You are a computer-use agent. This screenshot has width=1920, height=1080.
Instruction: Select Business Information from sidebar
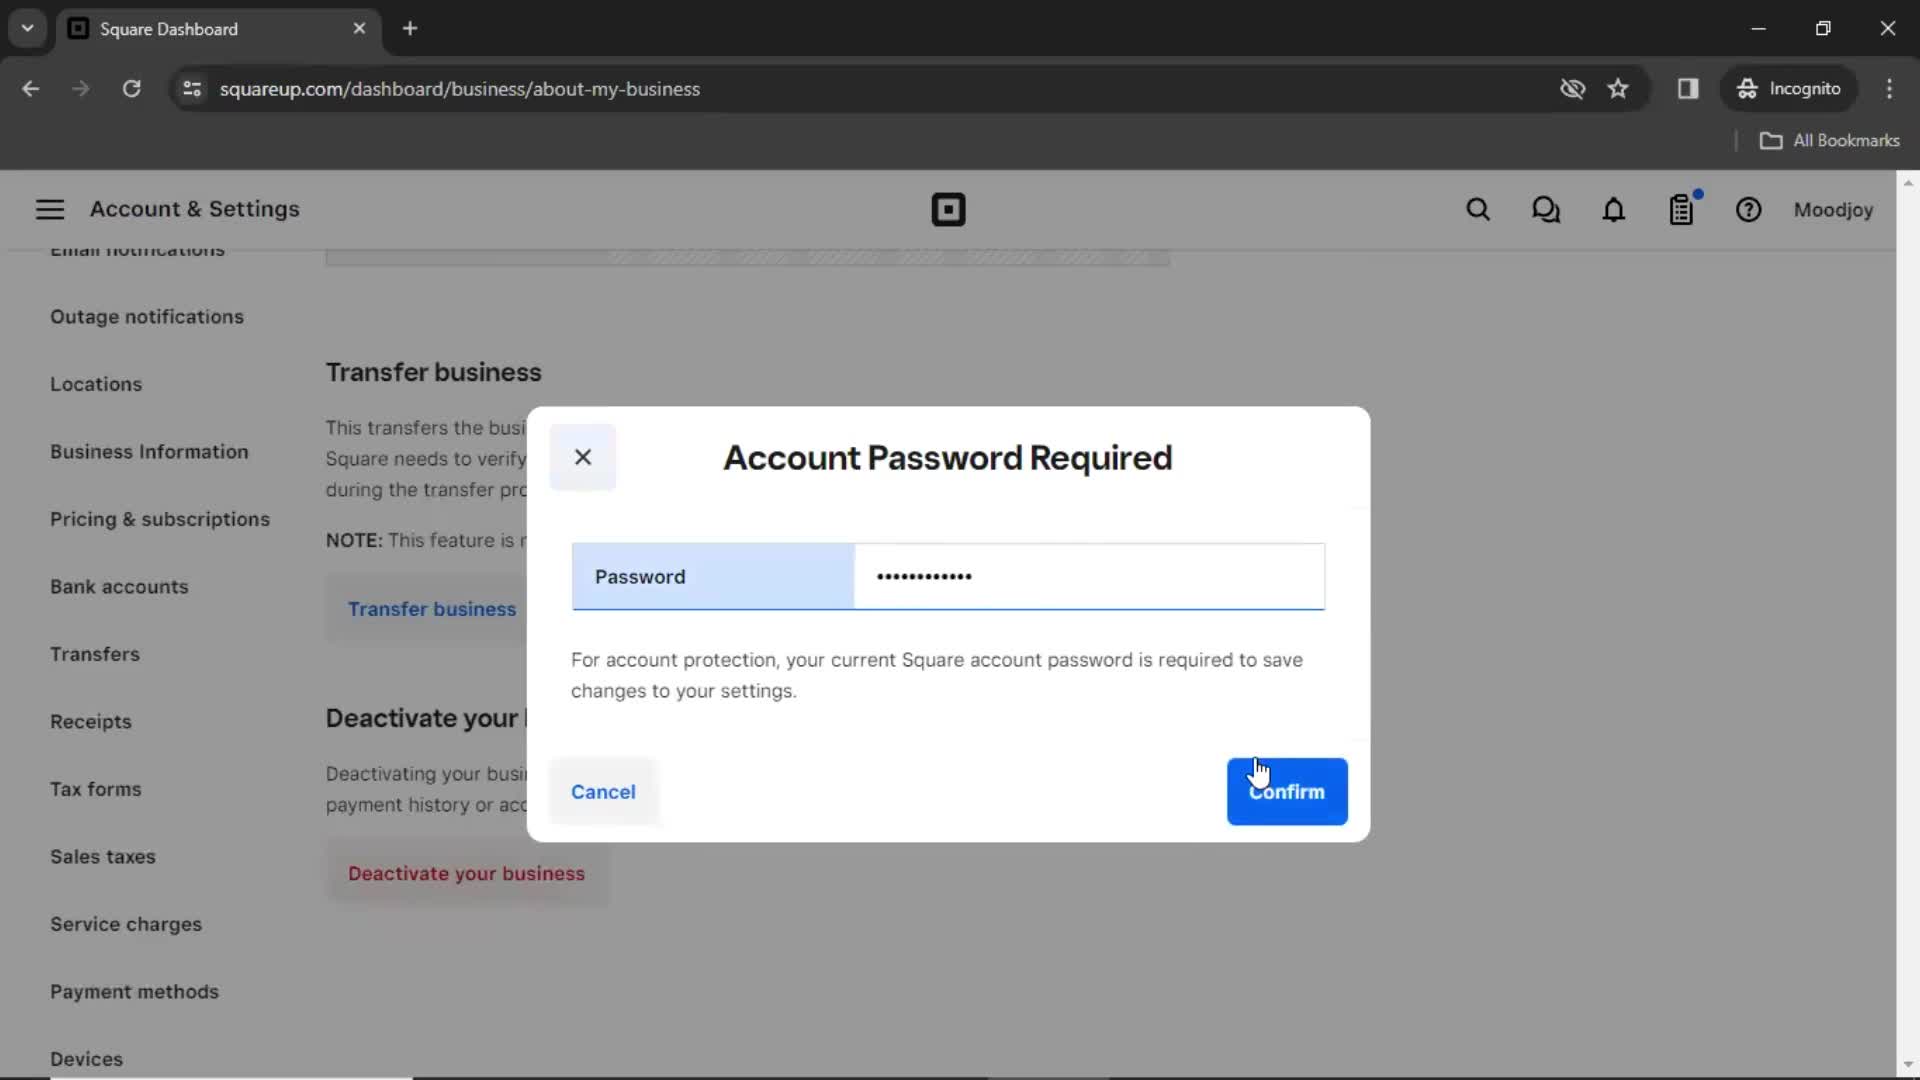coord(149,451)
